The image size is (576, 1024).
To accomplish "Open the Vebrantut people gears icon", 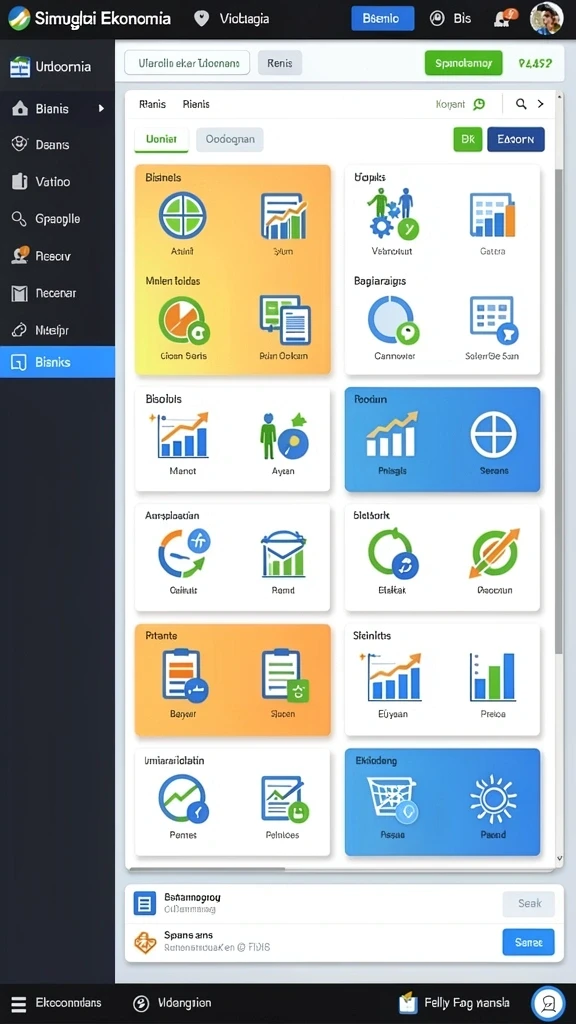I will click(392, 214).
